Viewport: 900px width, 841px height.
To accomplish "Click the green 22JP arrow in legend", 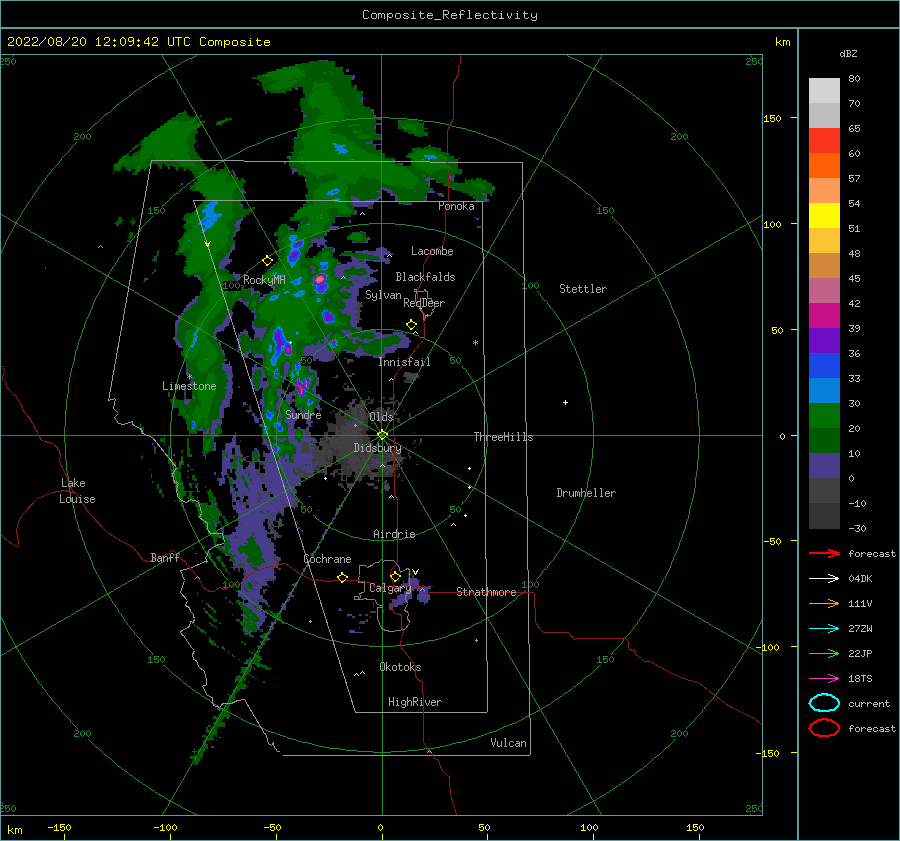I will click(824, 653).
